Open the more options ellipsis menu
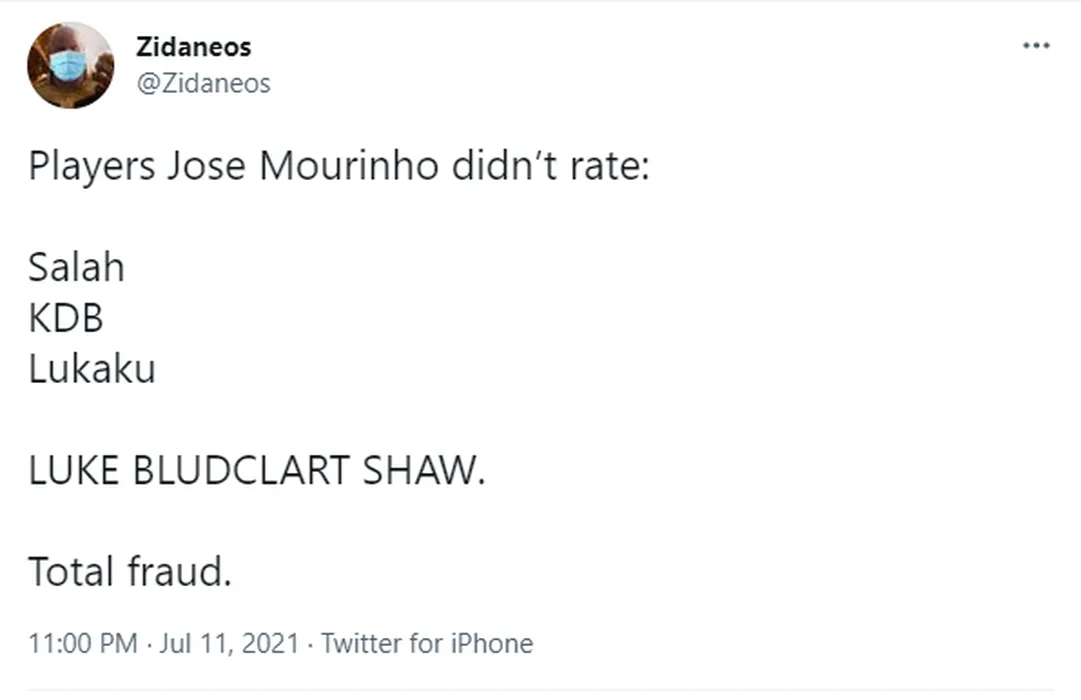 1035,46
